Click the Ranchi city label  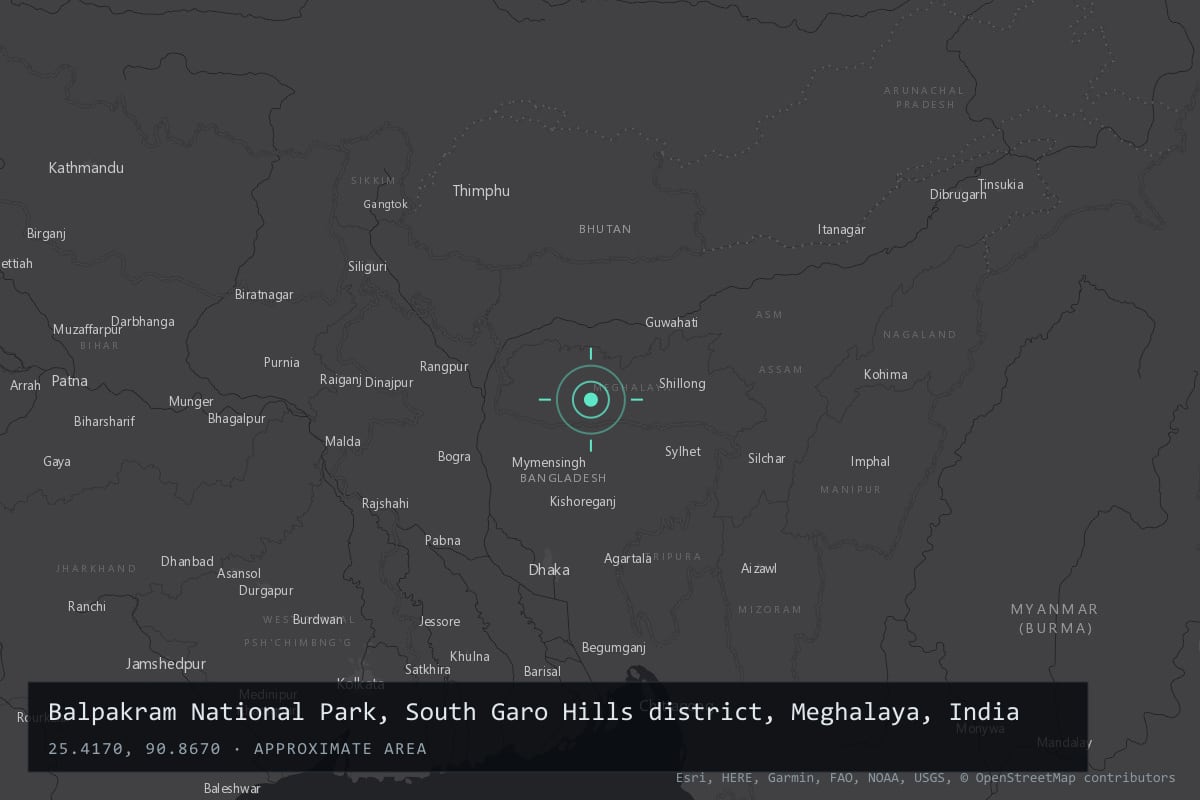point(87,607)
